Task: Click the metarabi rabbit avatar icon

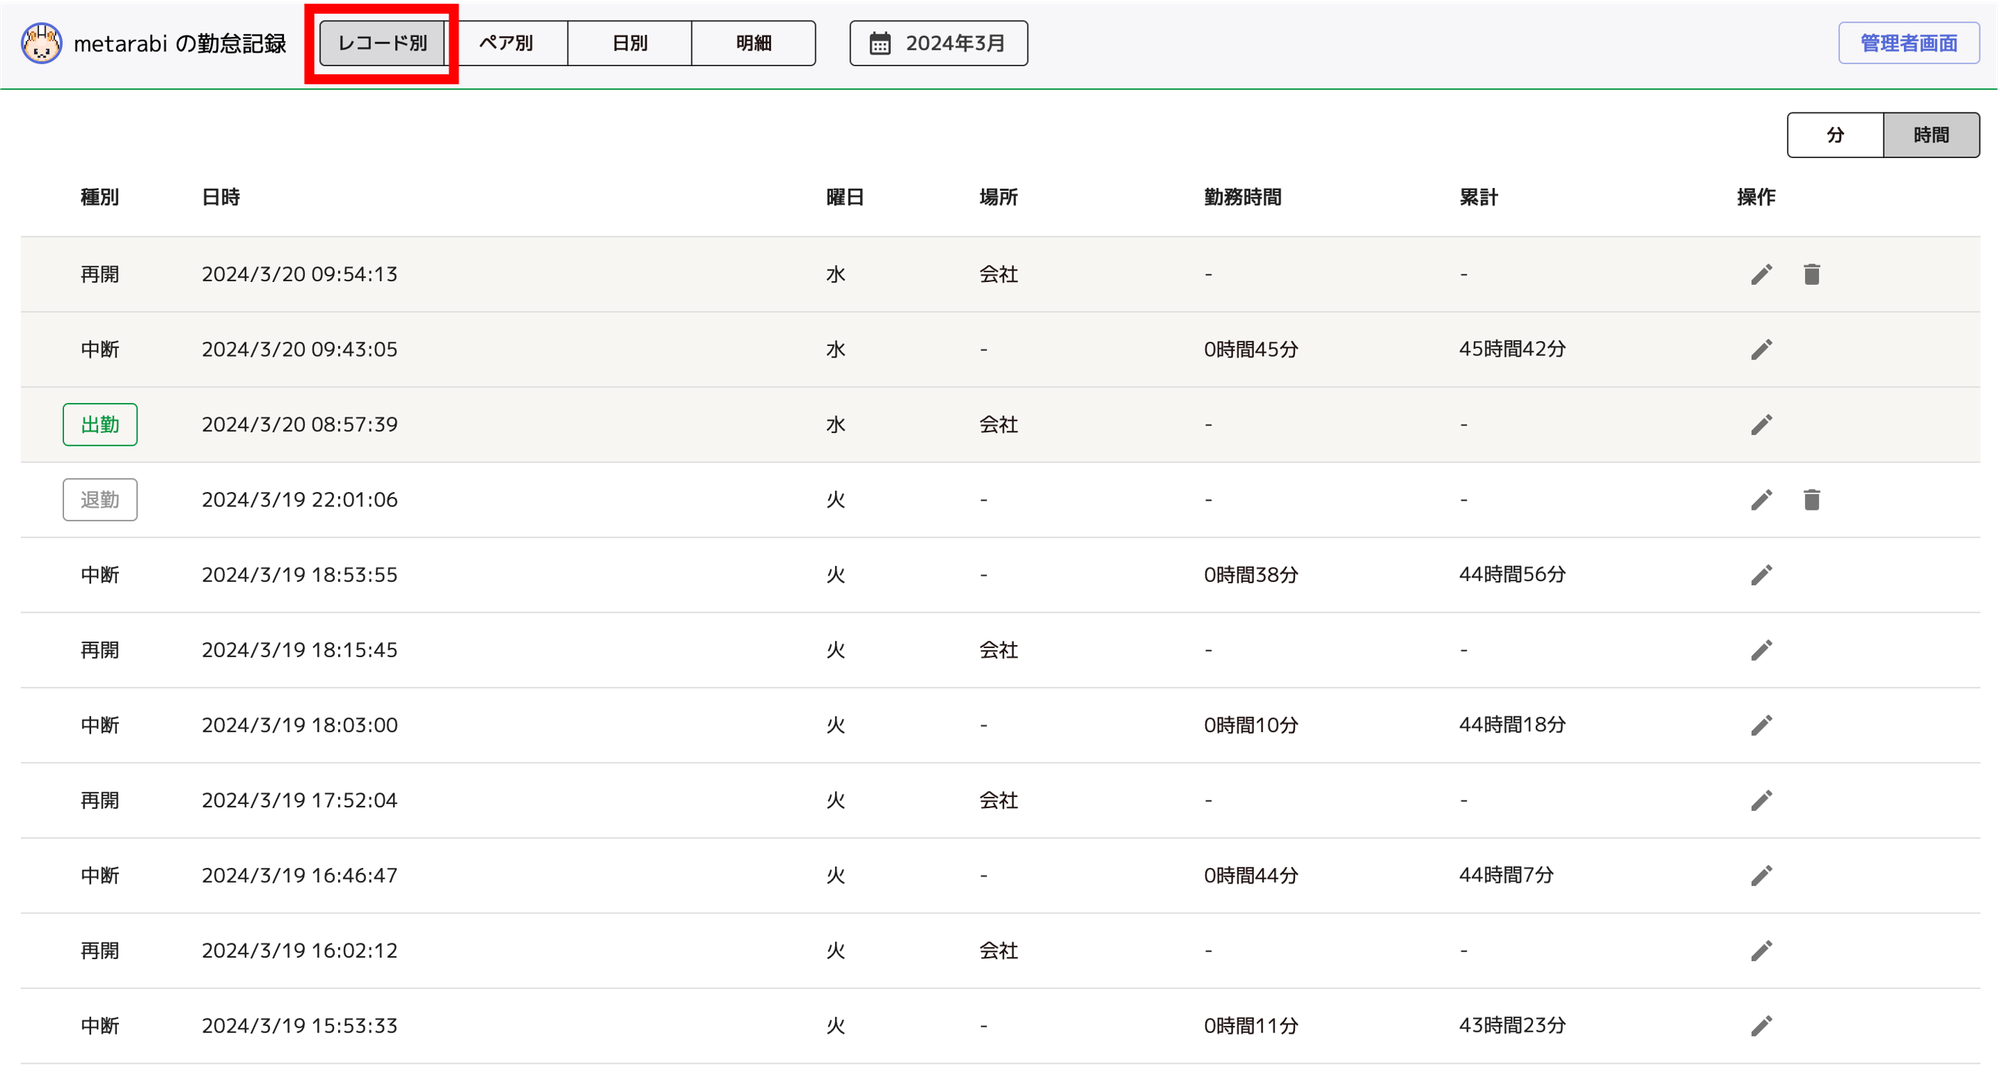Action: (x=41, y=43)
